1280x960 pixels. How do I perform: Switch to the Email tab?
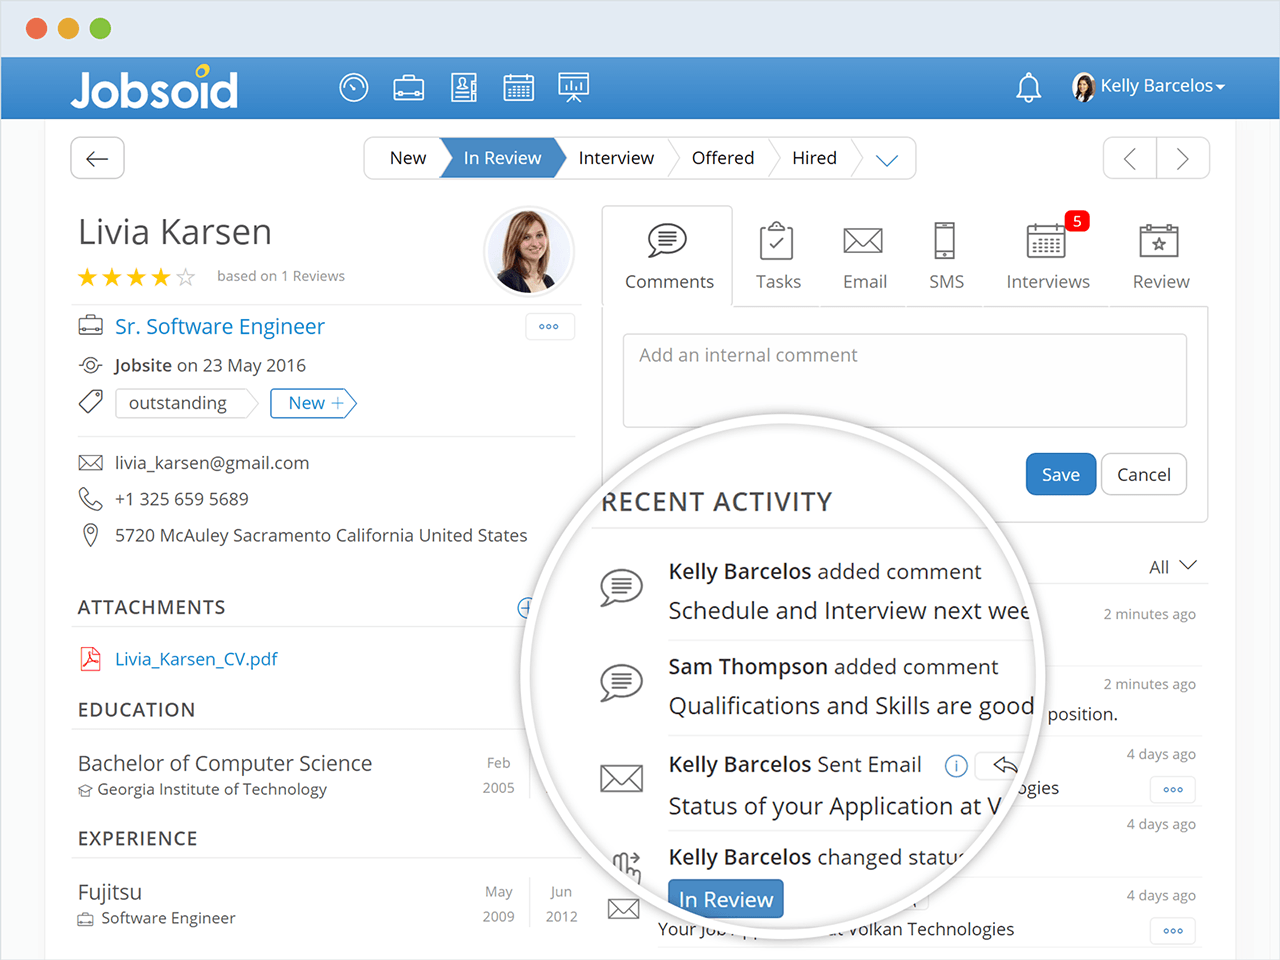[864, 256]
